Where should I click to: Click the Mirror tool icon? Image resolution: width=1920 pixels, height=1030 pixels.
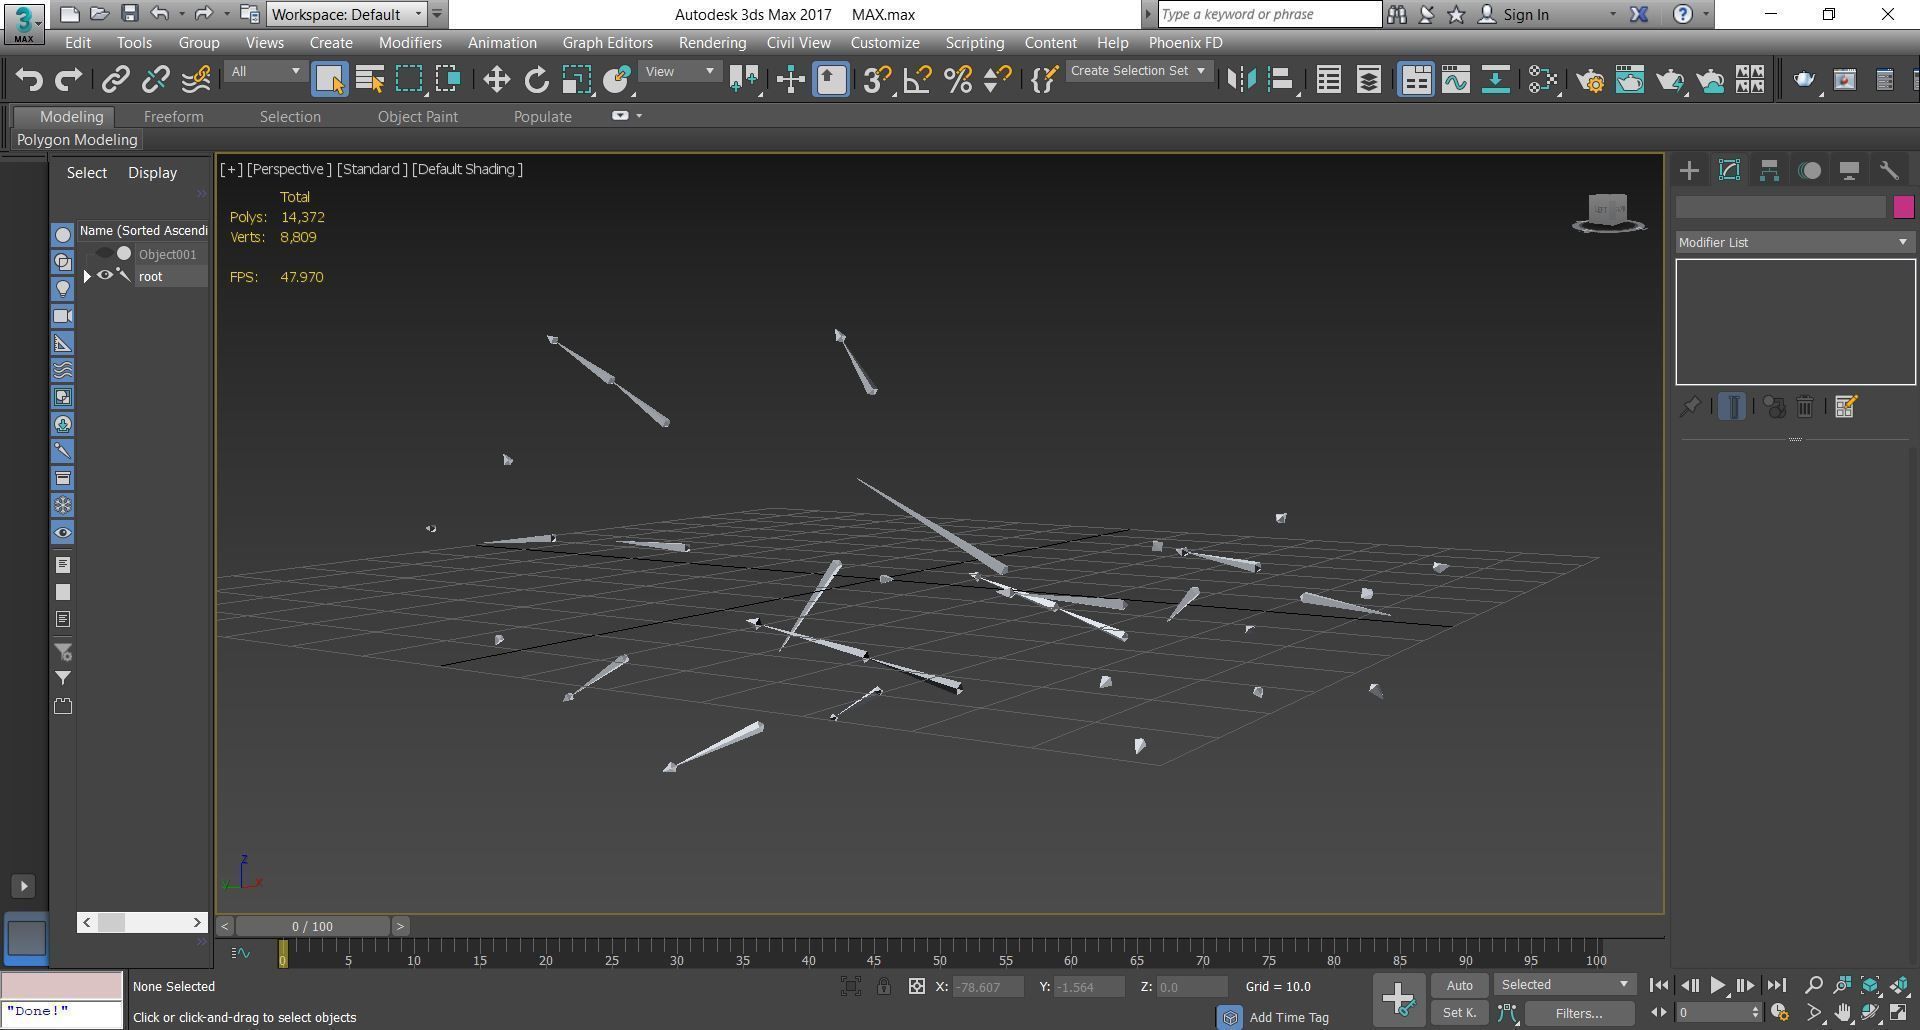1241,79
